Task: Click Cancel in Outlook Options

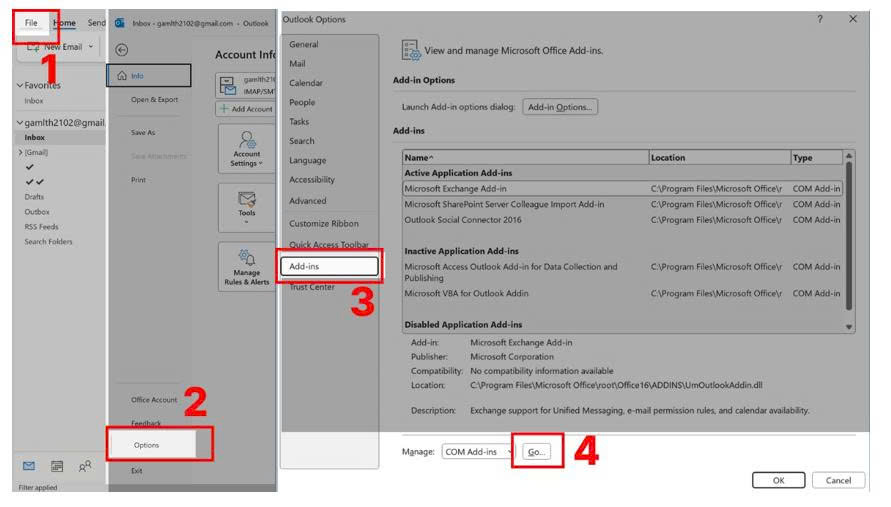Action: point(839,480)
